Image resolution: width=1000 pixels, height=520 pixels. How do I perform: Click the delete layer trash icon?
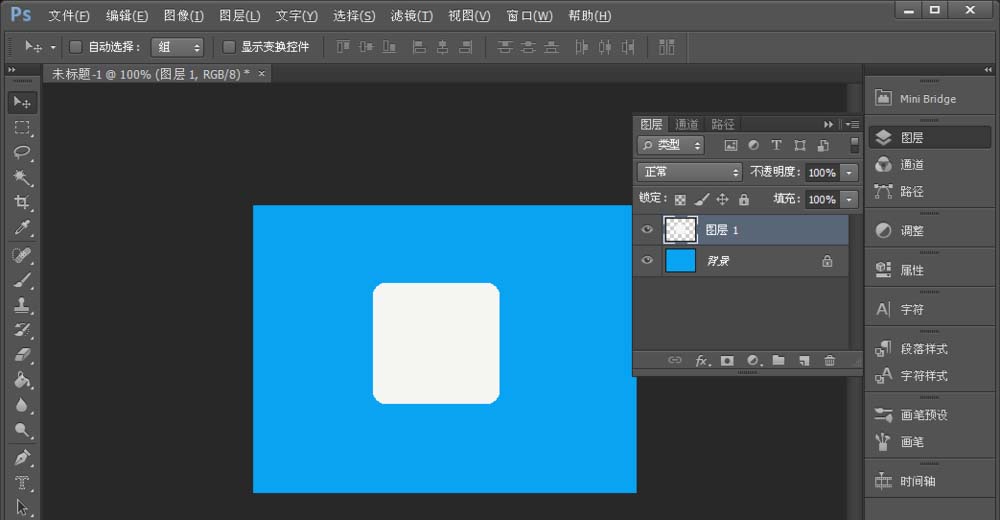click(829, 360)
